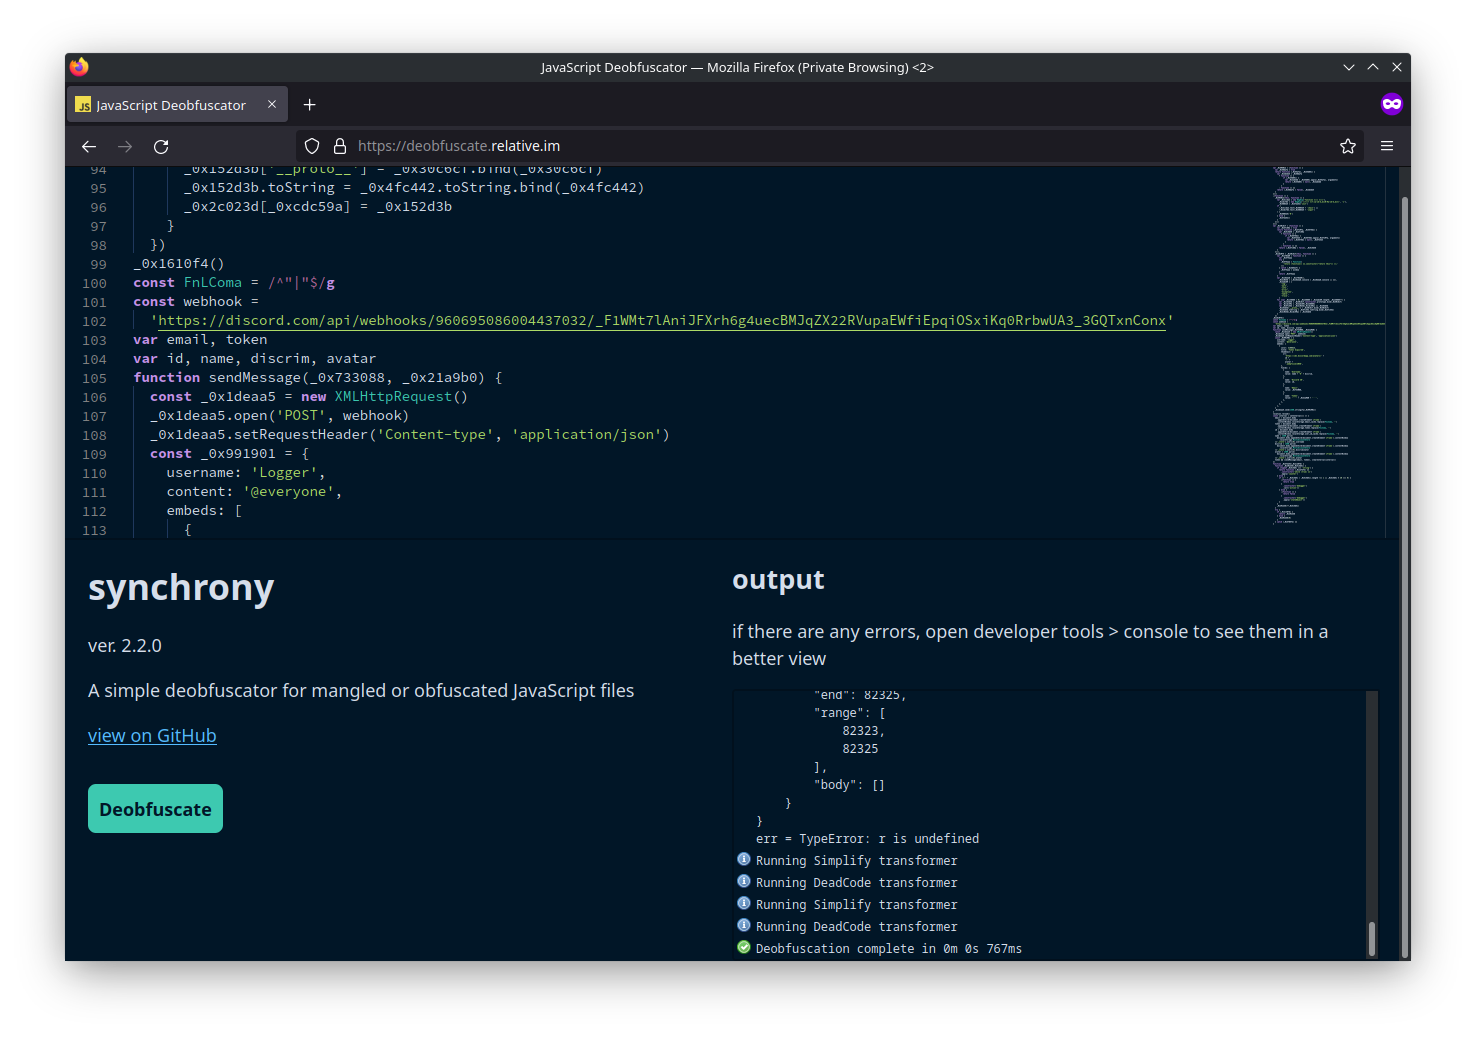Click line number 102 in the gutter
The width and height of the screenshot is (1476, 1038).
95,322
